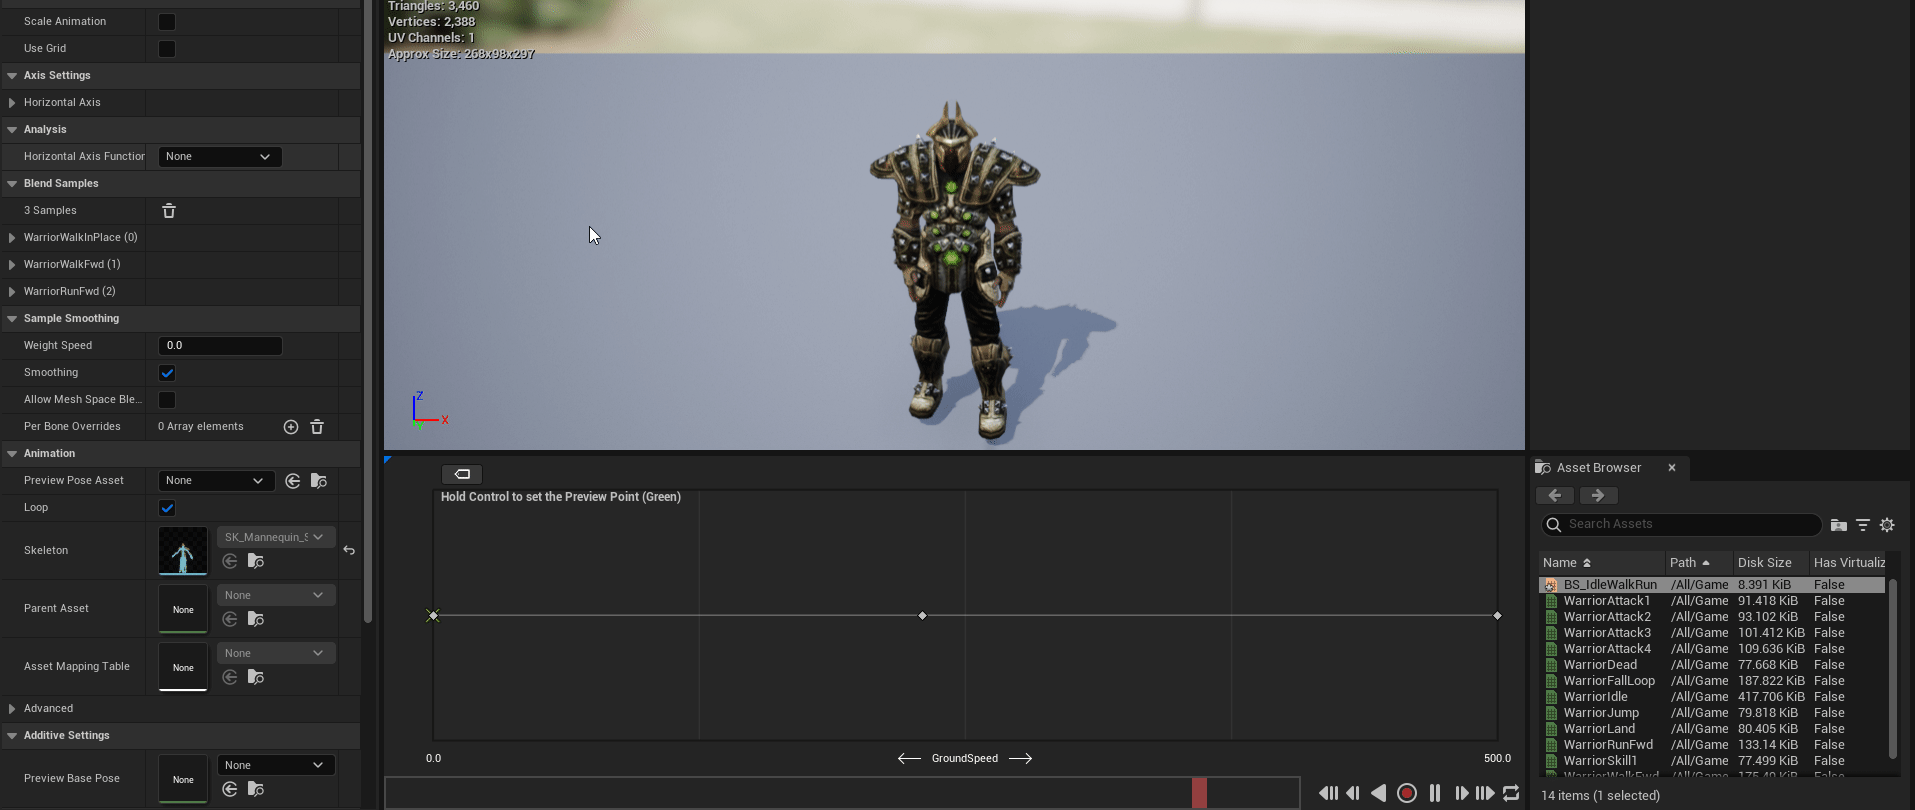Collapse the Sample Smoothing section
This screenshot has height=810, width=1915.
click(12, 318)
